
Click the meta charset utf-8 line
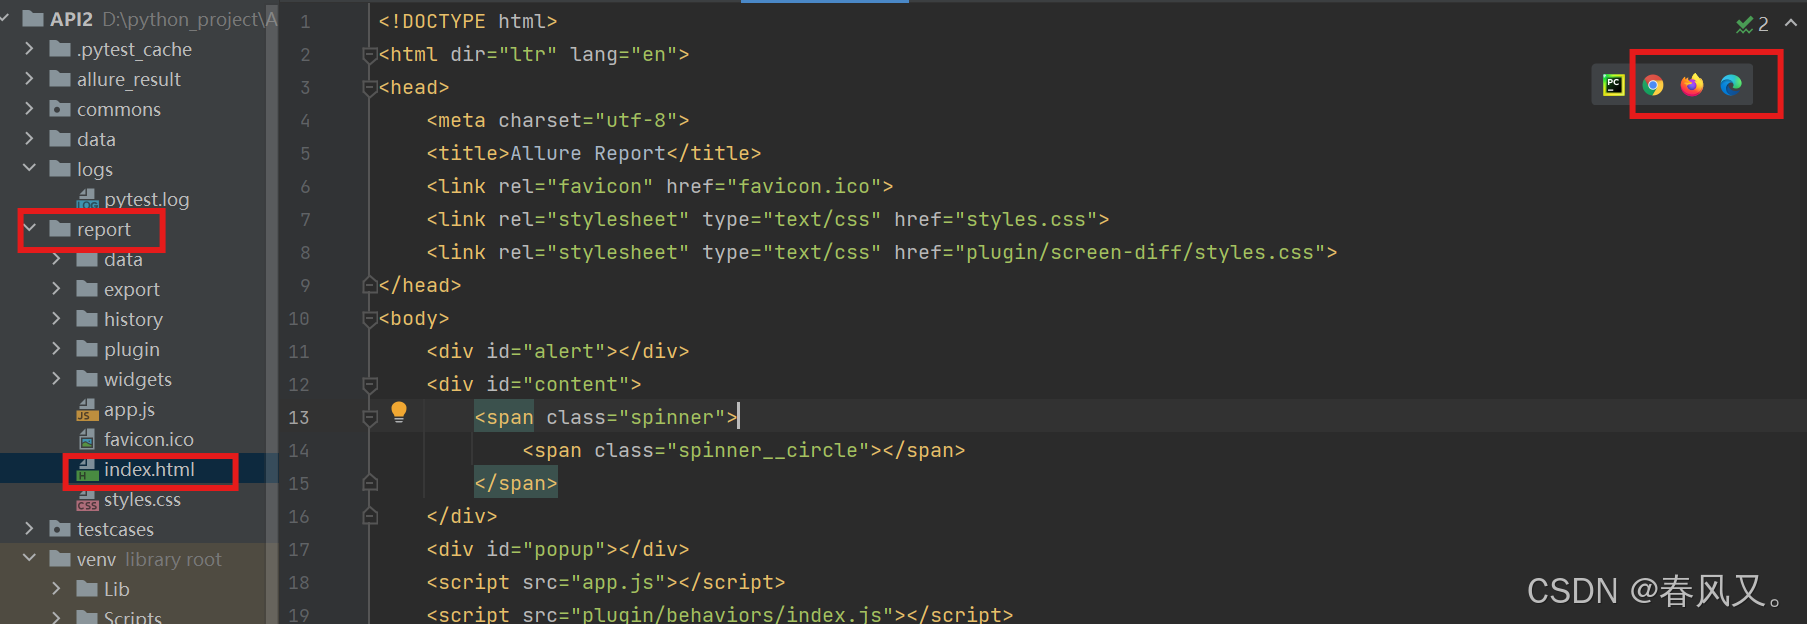(x=558, y=120)
